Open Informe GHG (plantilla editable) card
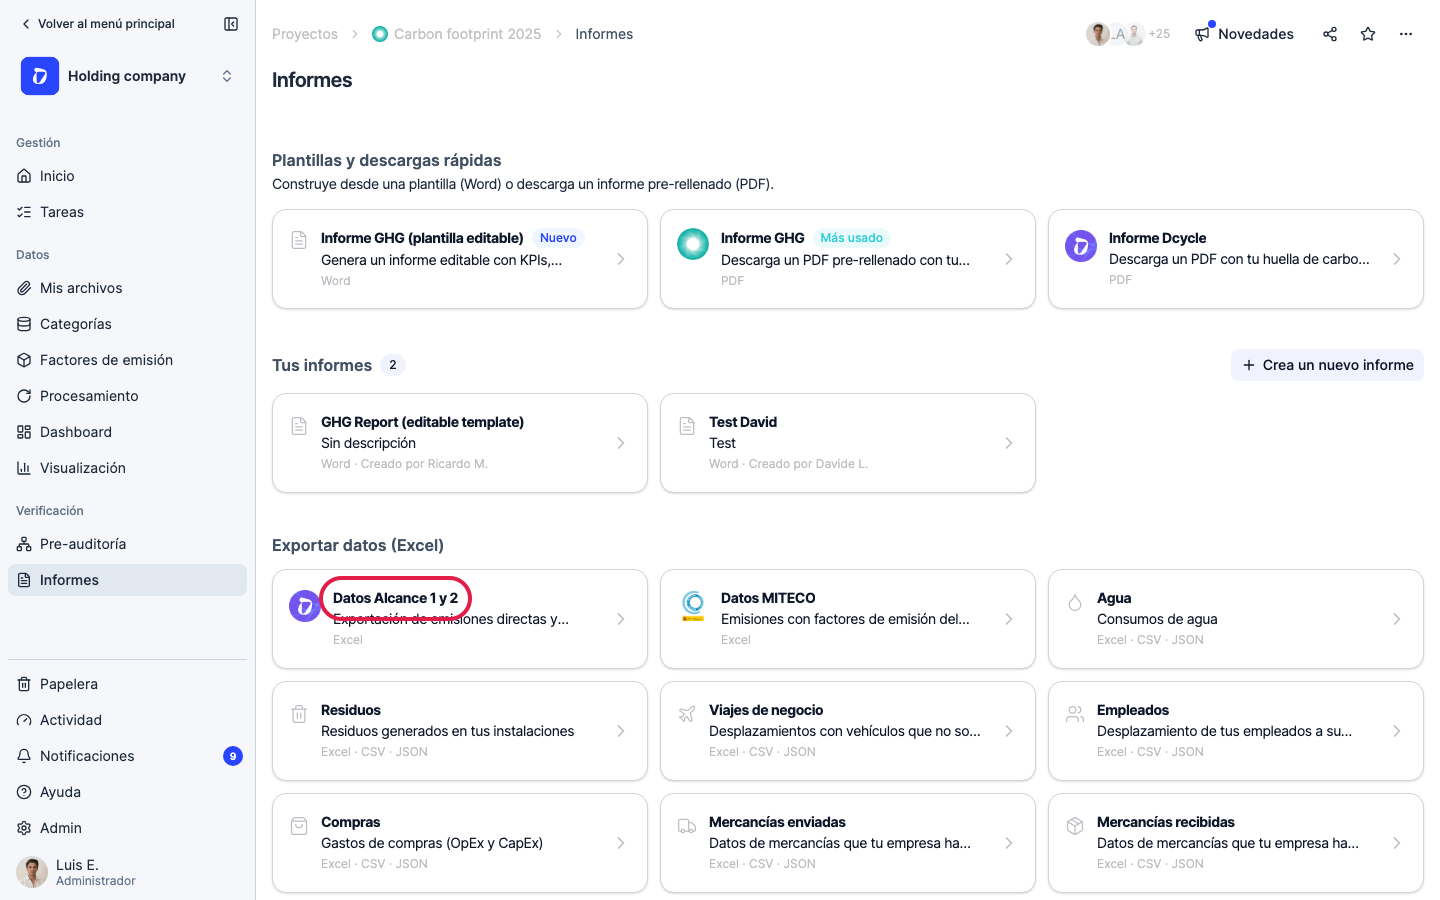 click(x=460, y=259)
